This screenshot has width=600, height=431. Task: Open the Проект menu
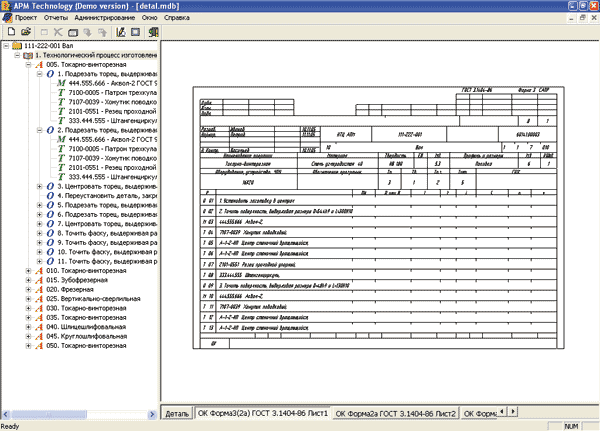[28, 18]
